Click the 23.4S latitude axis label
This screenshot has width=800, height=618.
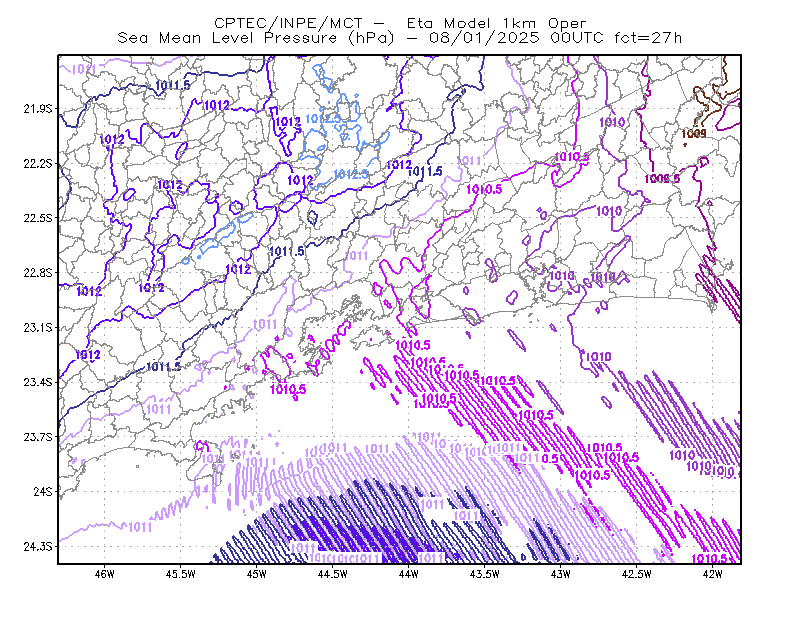[x=38, y=382]
